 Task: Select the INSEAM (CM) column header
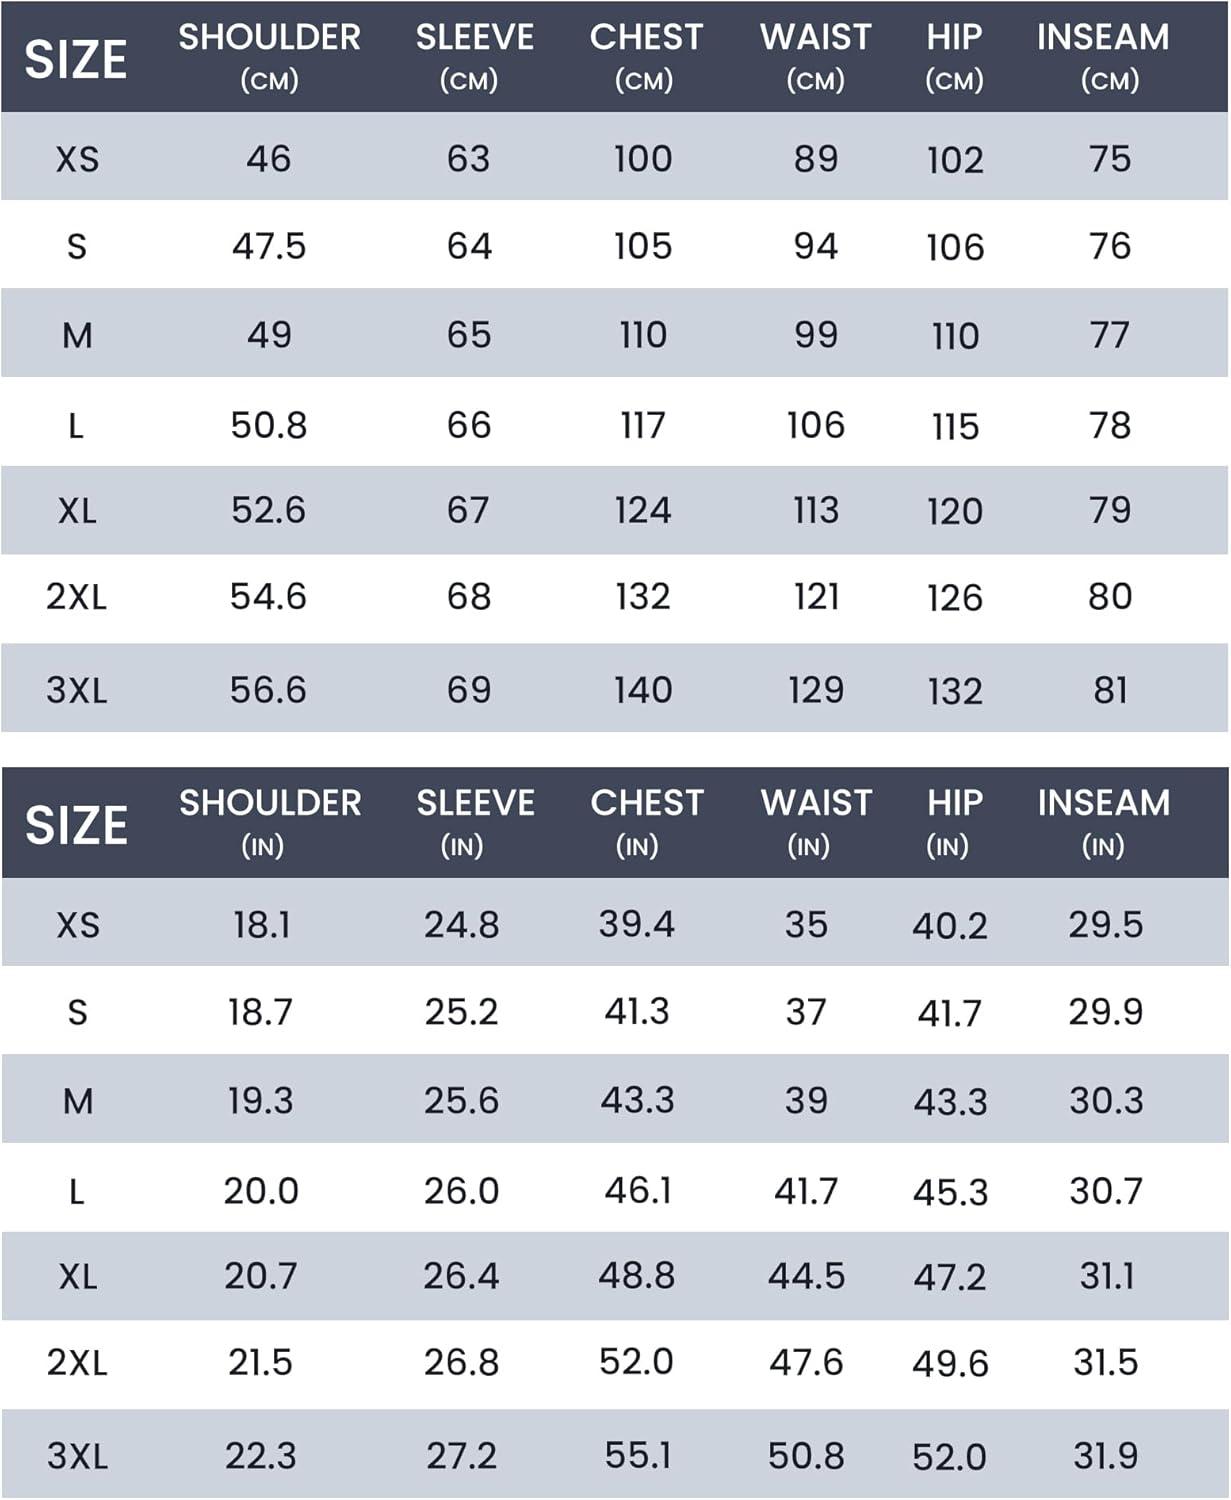(1103, 55)
